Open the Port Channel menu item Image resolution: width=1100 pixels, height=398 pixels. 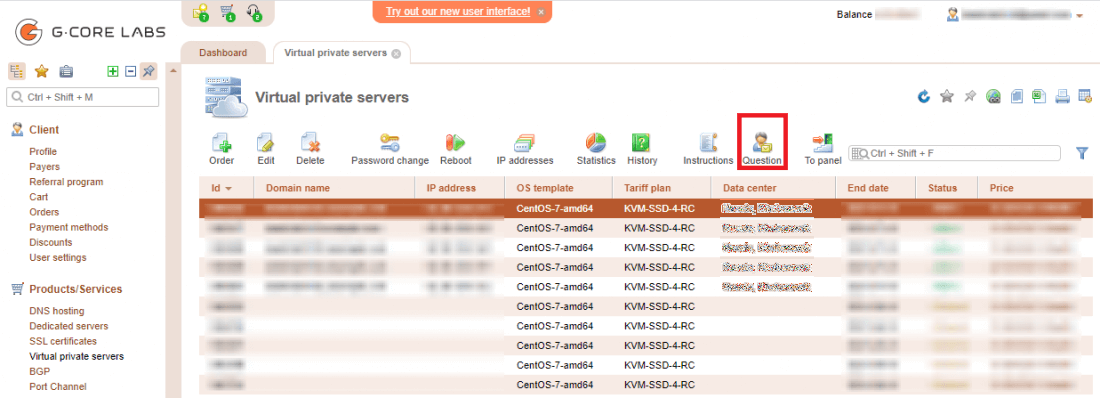[x=58, y=387]
